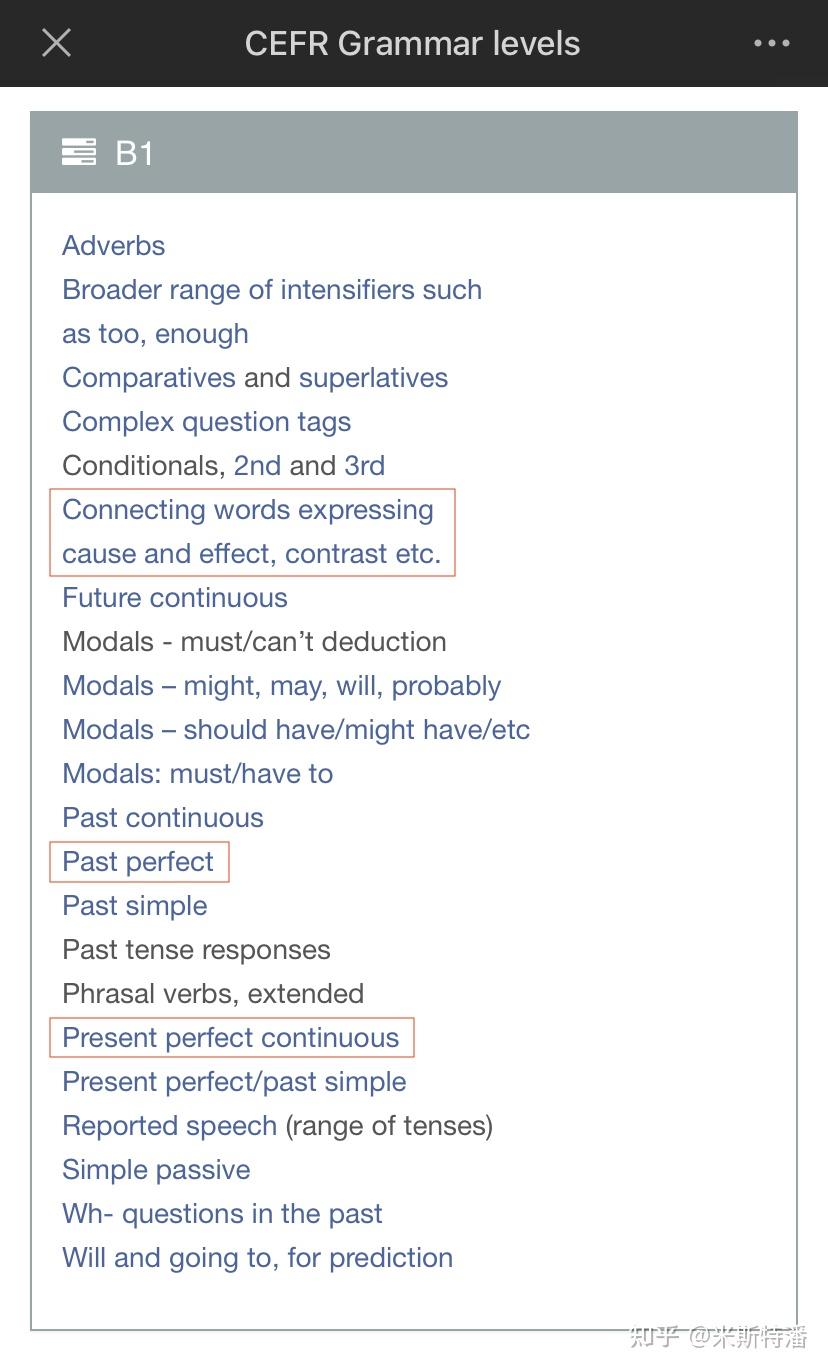
Task: Collapse the B1 section header
Action: coord(414,152)
